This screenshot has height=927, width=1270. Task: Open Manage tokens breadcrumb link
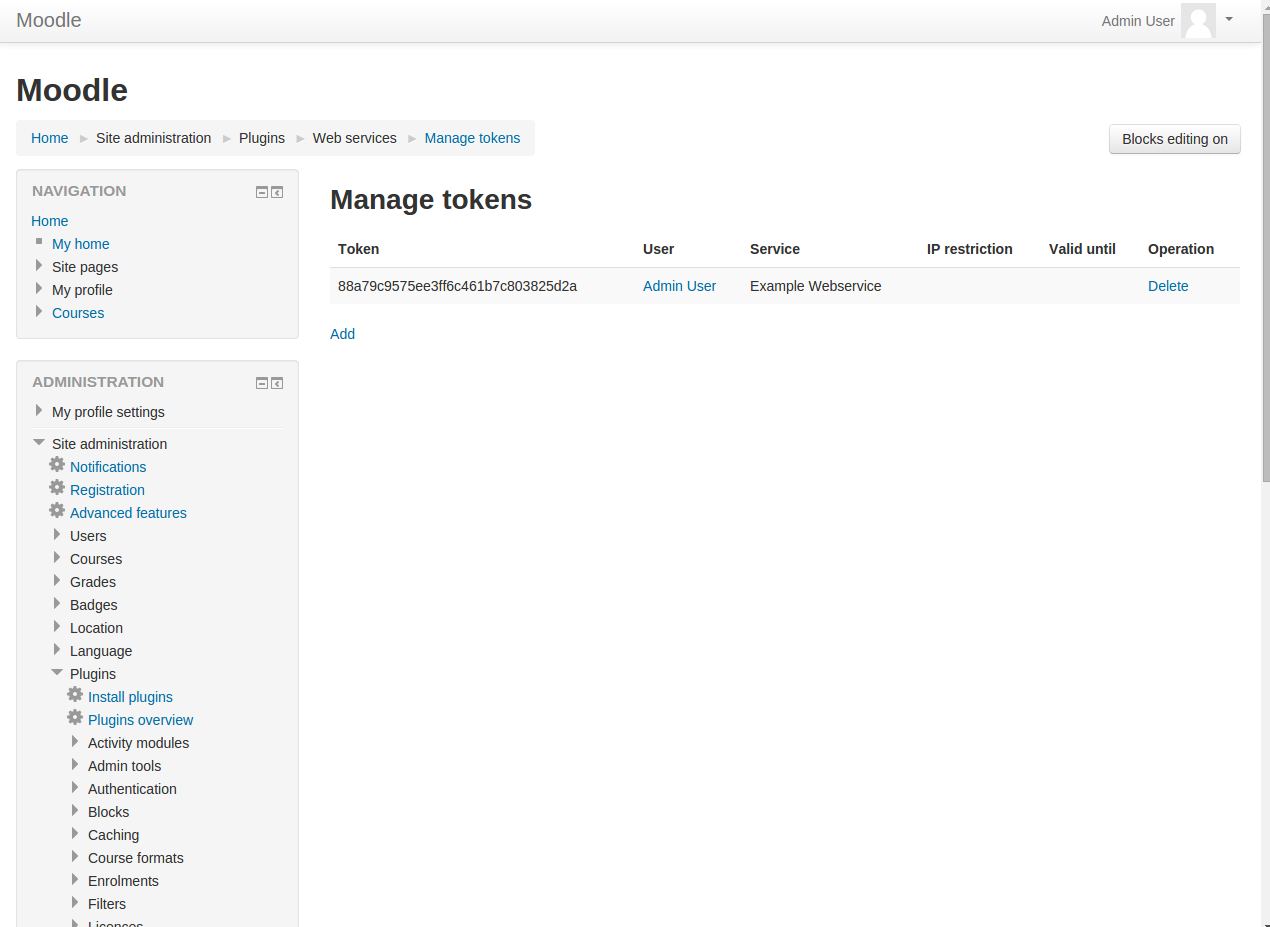point(472,138)
